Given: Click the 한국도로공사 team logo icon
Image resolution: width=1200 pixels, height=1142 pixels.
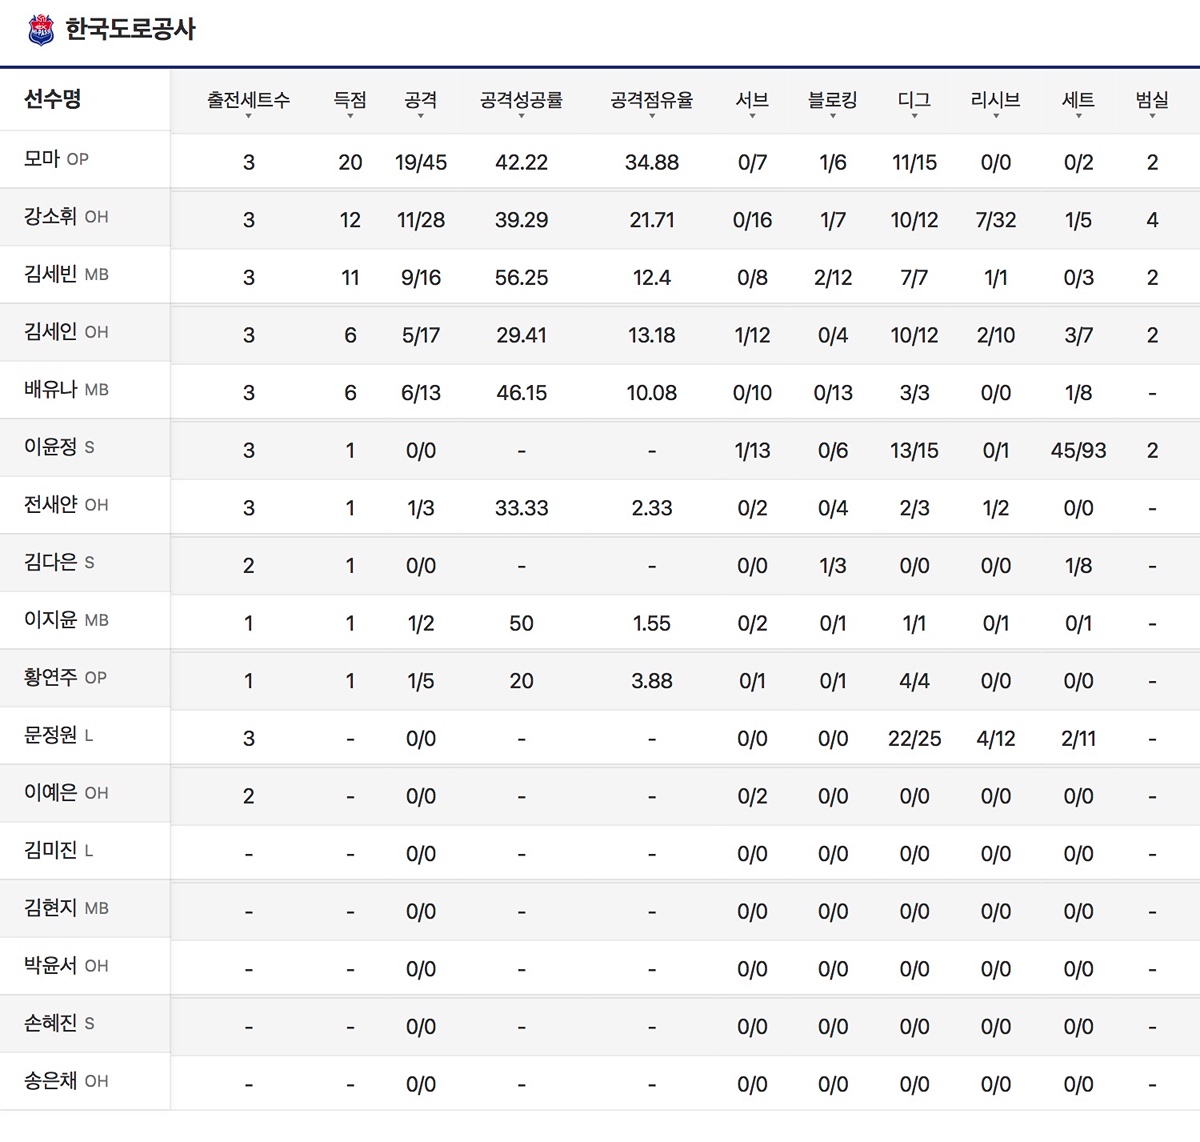Looking at the screenshot, I should coord(41,29).
